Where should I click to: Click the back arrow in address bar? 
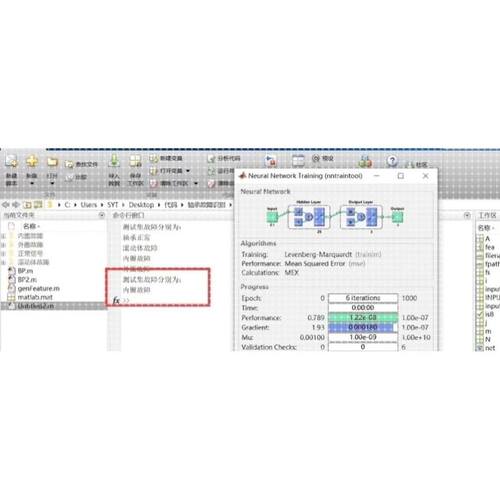[6, 205]
